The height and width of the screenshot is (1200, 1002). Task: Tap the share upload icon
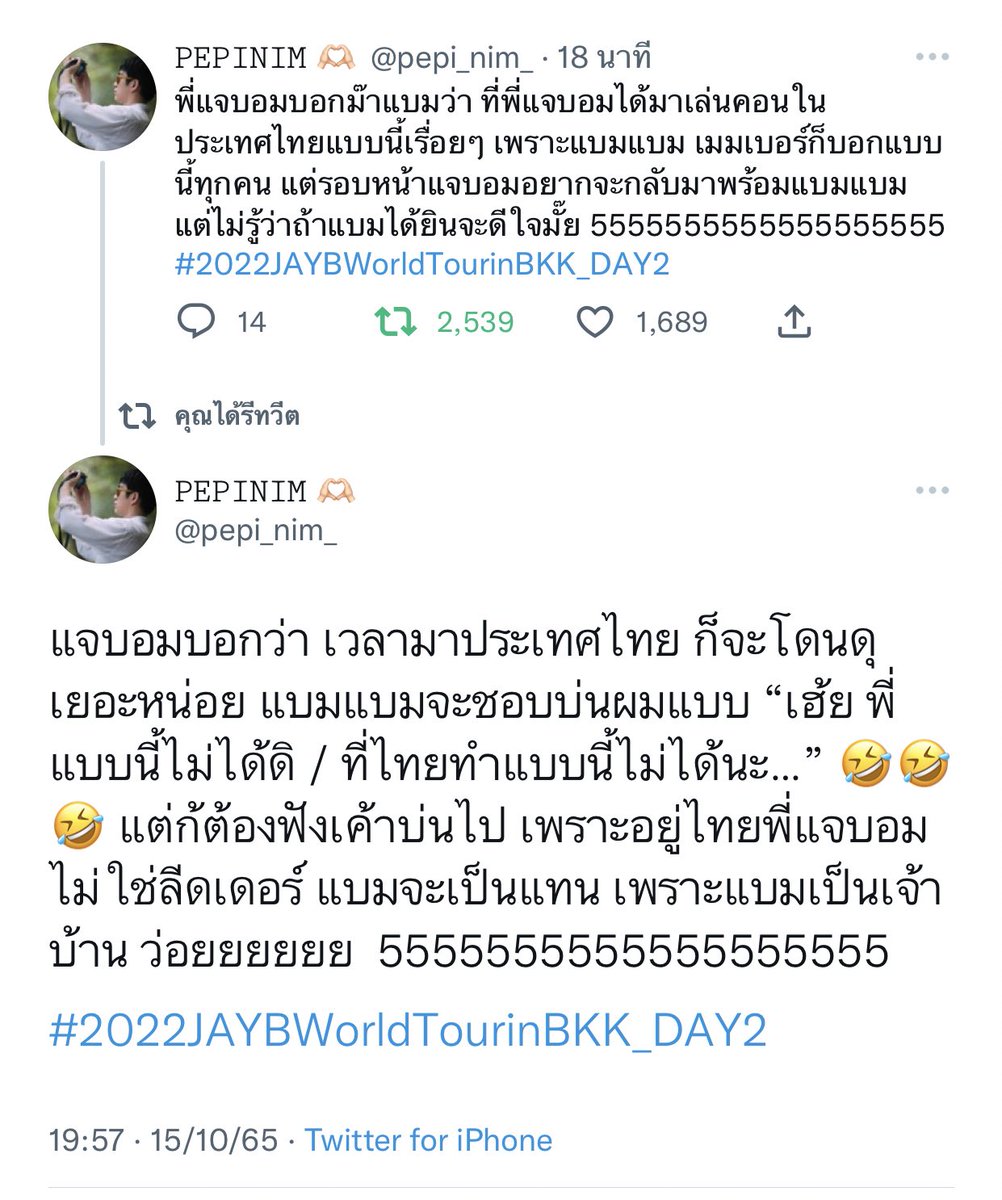click(793, 322)
